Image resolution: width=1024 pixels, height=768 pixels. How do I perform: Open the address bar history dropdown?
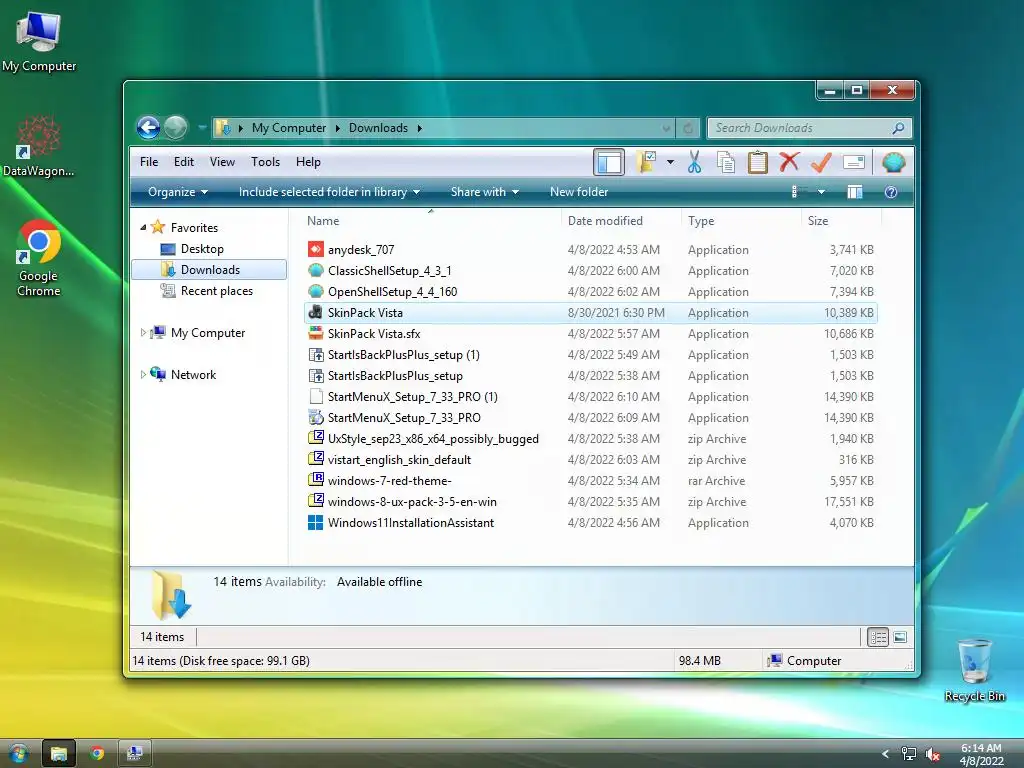point(666,128)
